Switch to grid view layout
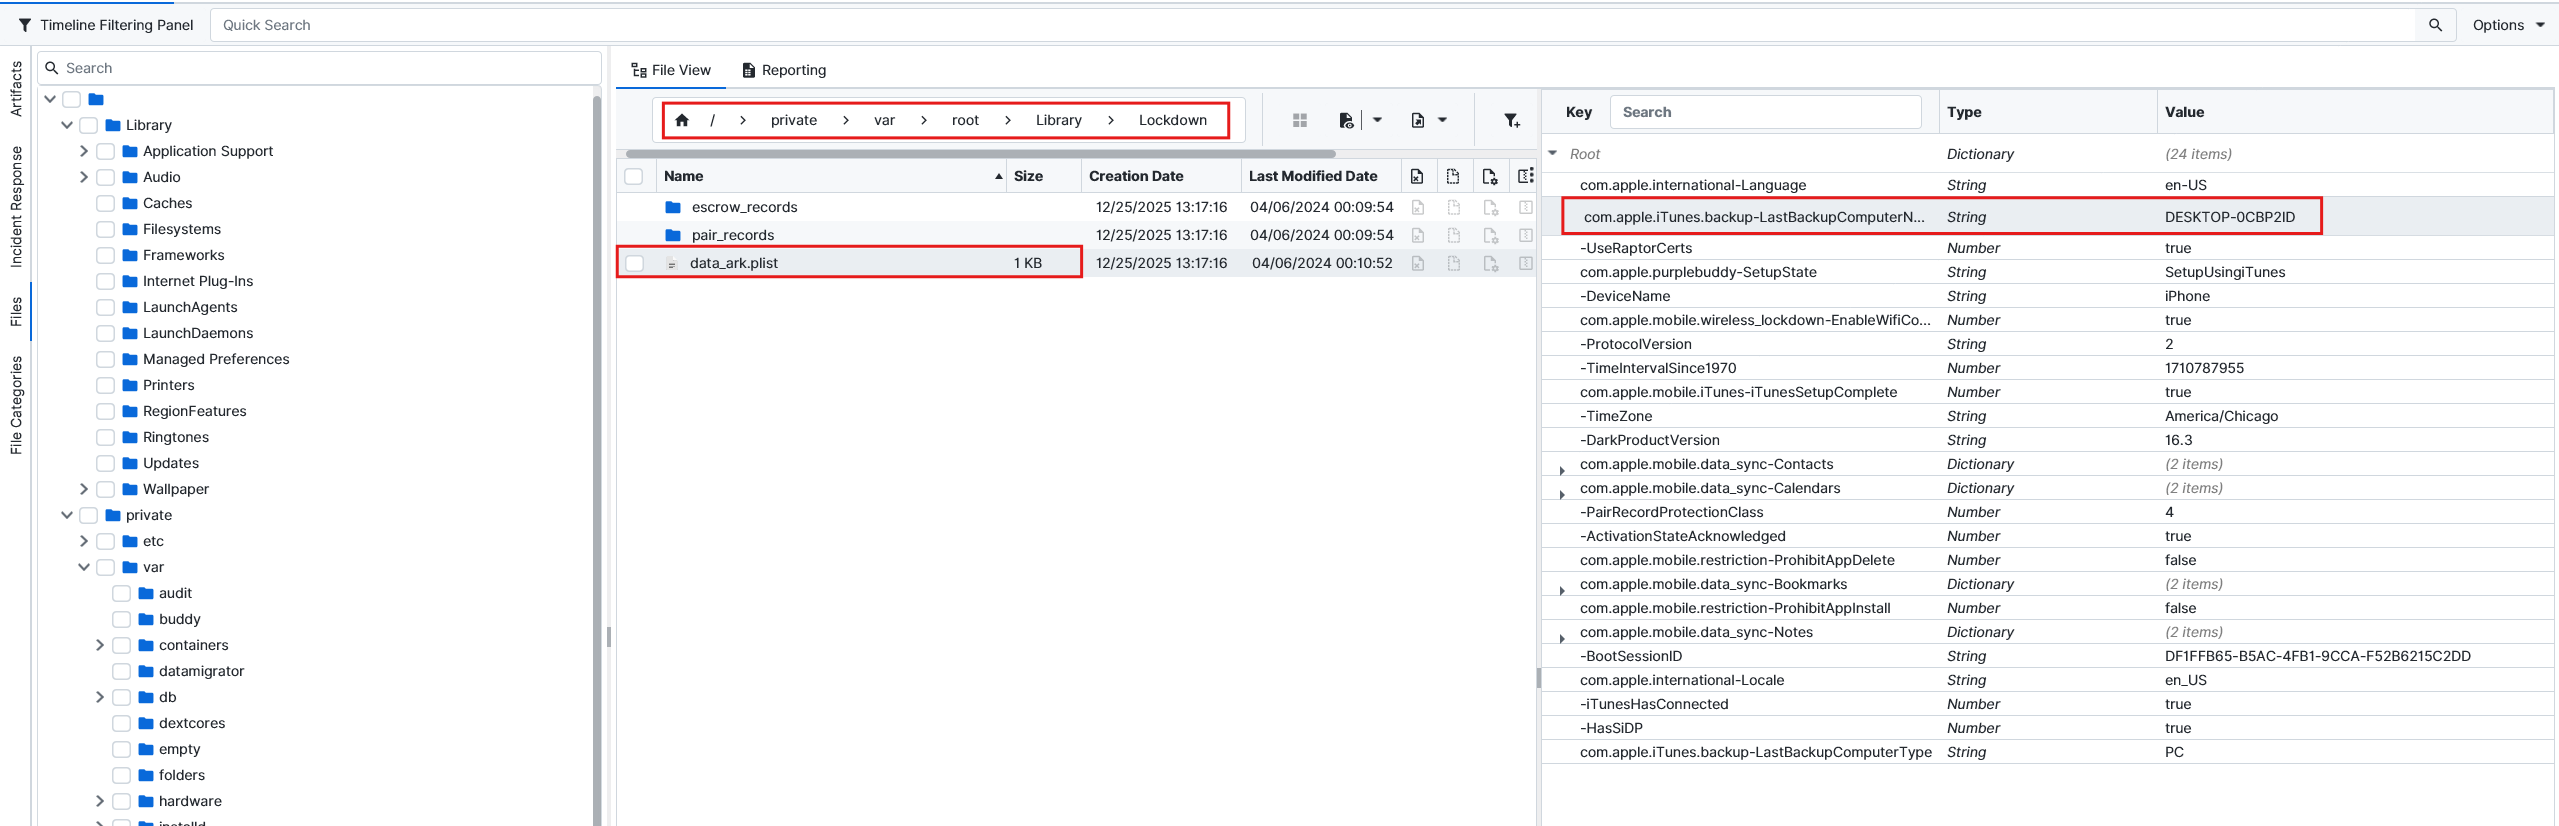Screen dimensions: 2559x826 pyautogui.click(x=1299, y=120)
